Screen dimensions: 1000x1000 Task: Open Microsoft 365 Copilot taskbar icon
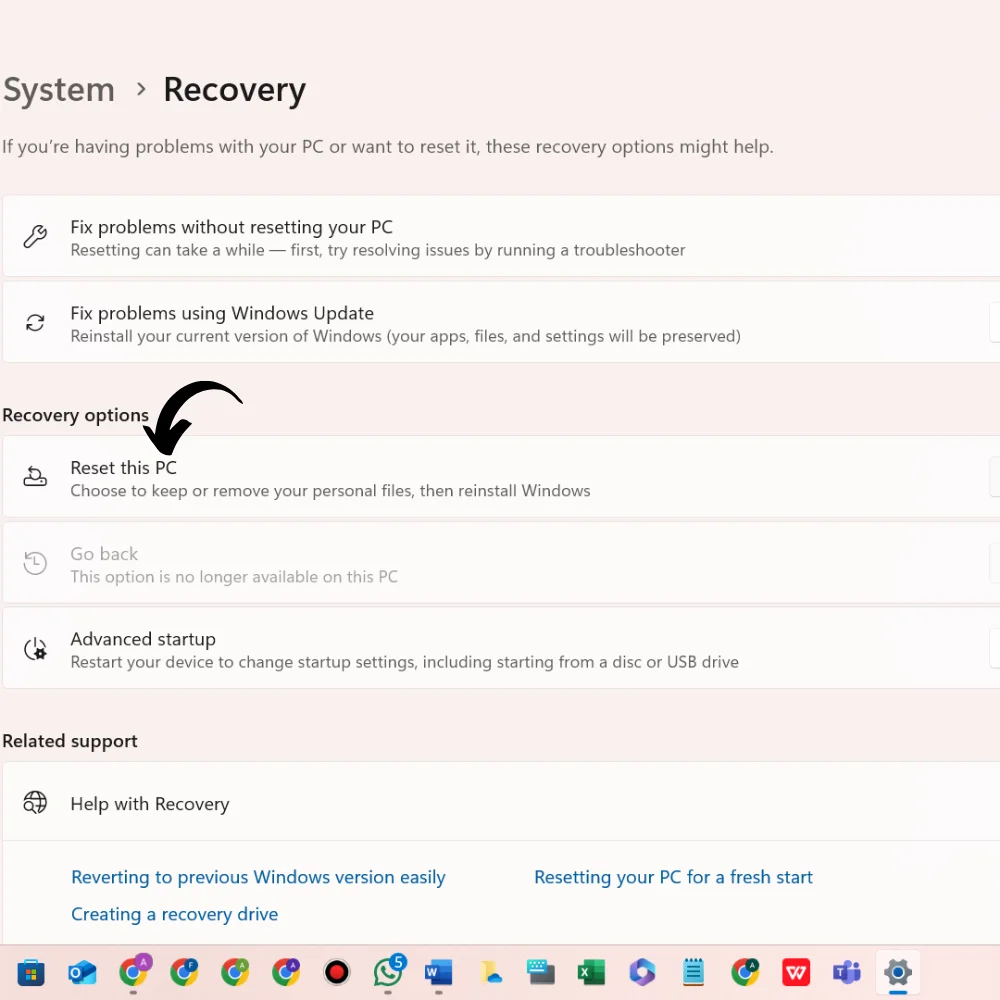(x=642, y=973)
